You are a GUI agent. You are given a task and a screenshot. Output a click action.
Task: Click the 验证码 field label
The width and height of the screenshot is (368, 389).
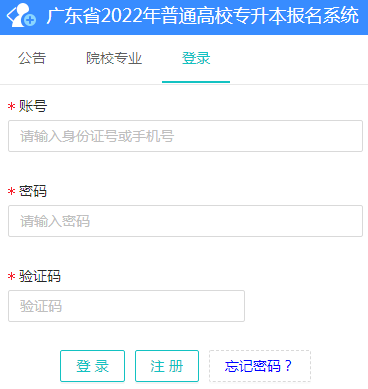click(x=40, y=276)
